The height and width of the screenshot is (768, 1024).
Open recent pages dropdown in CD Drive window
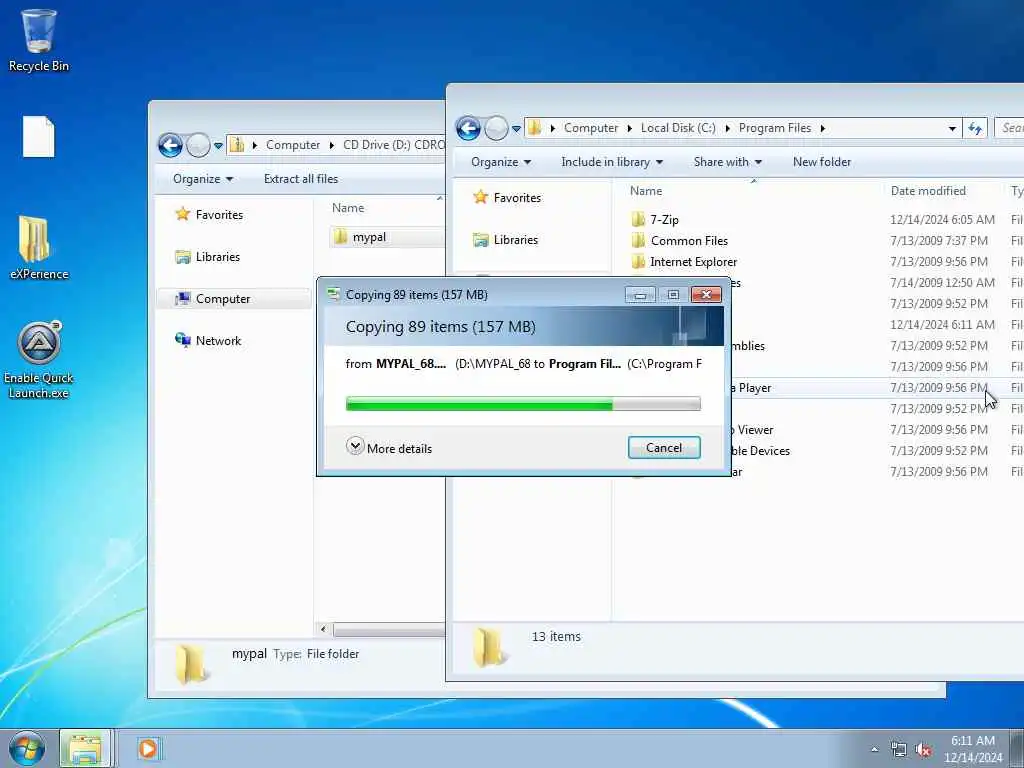218,146
